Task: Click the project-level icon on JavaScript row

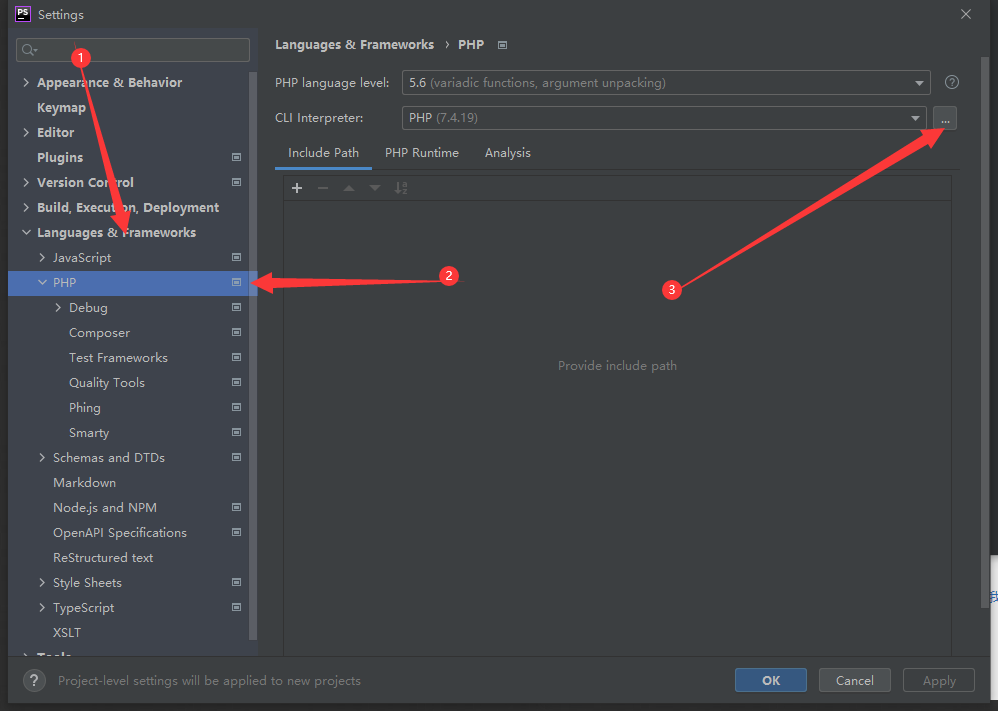Action: tap(236, 257)
